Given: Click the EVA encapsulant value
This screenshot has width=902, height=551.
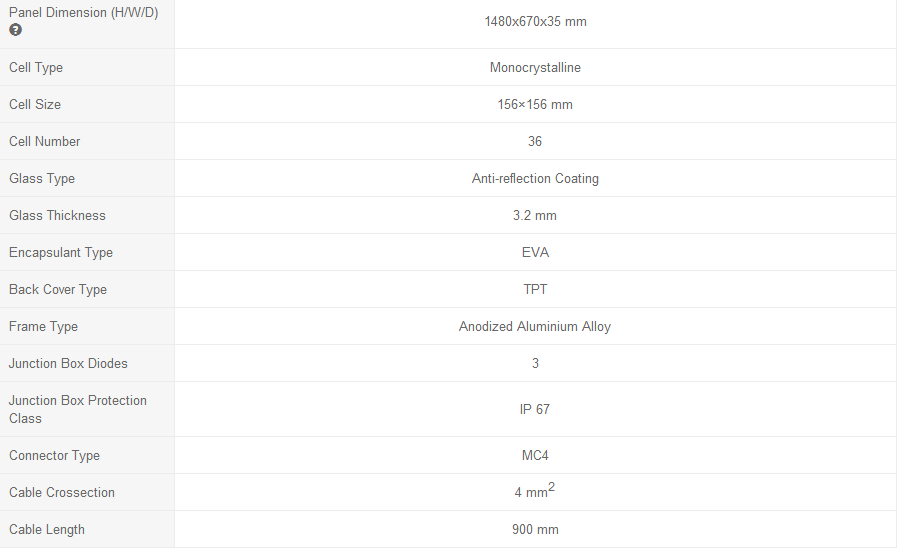Looking at the screenshot, I should 535,252.
